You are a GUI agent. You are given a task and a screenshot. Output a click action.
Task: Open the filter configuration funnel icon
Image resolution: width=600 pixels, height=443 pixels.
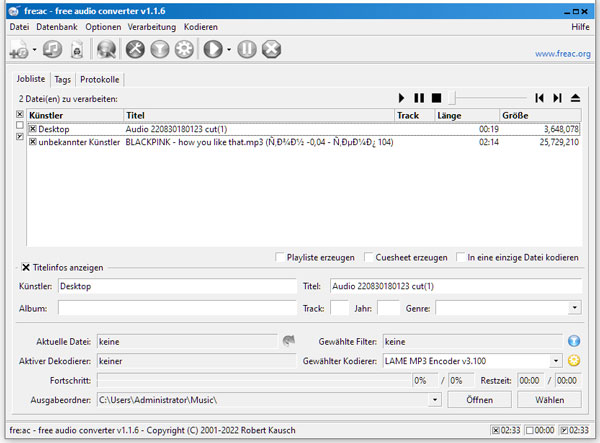coord(160,49)
